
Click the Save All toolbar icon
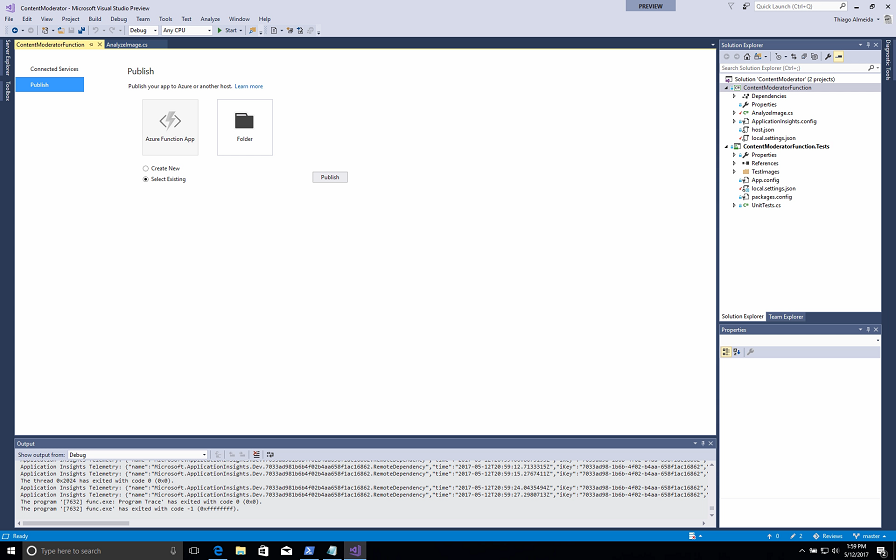(82, 30)
